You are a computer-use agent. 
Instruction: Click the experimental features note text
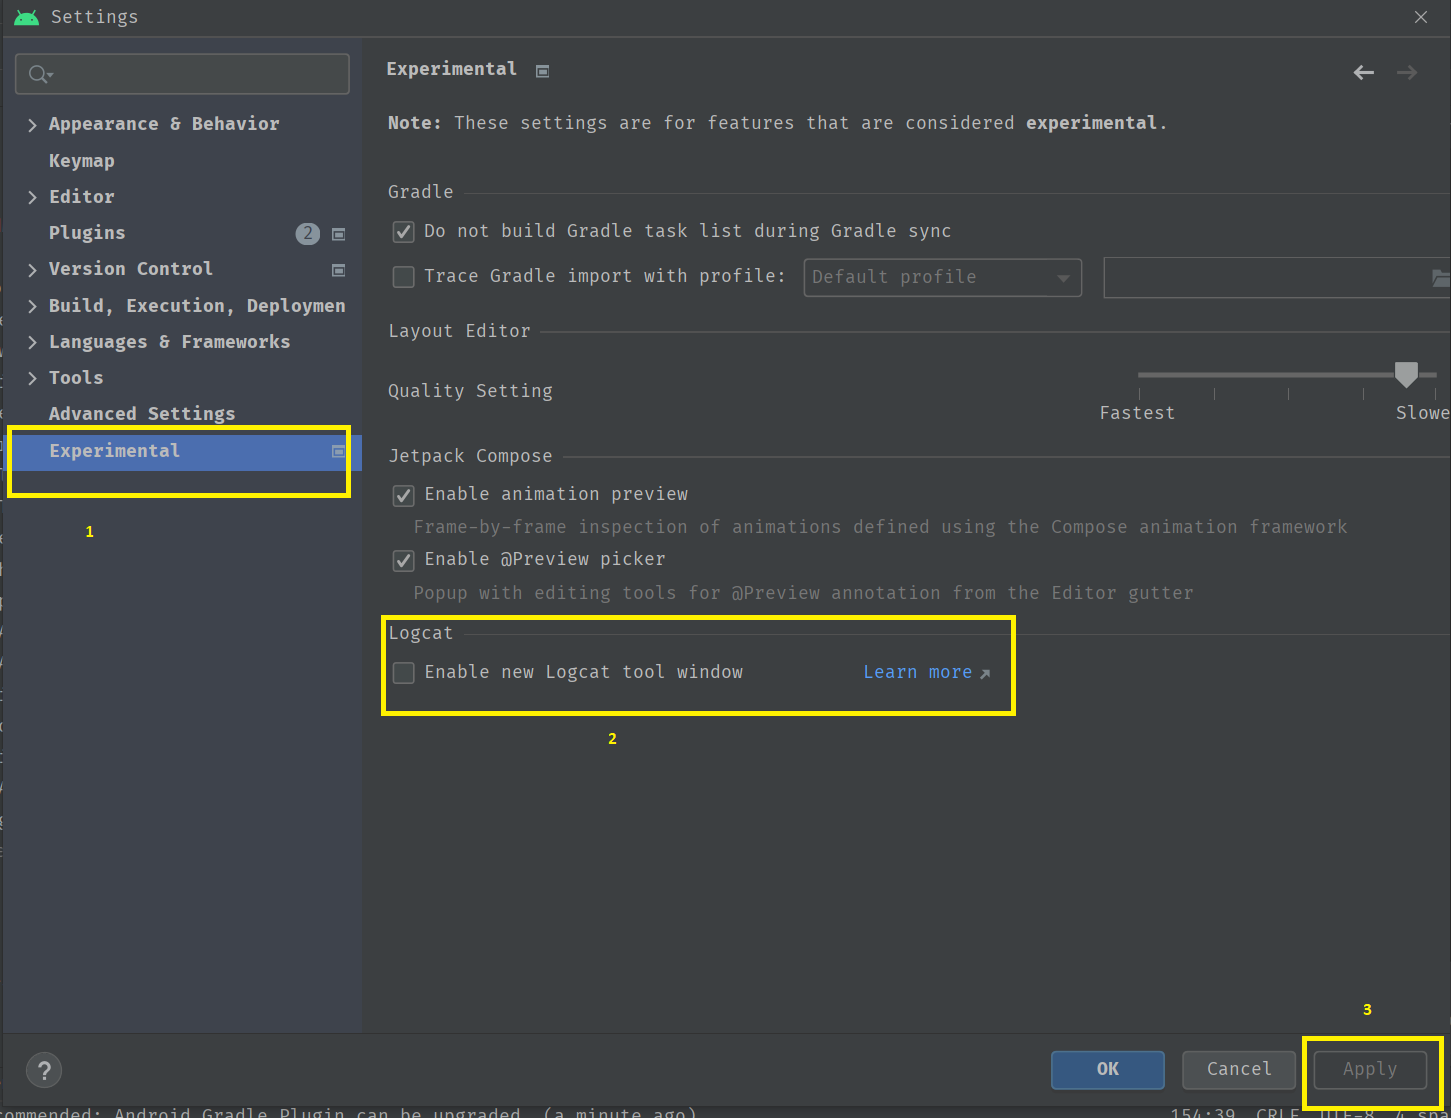coord(777,123)
